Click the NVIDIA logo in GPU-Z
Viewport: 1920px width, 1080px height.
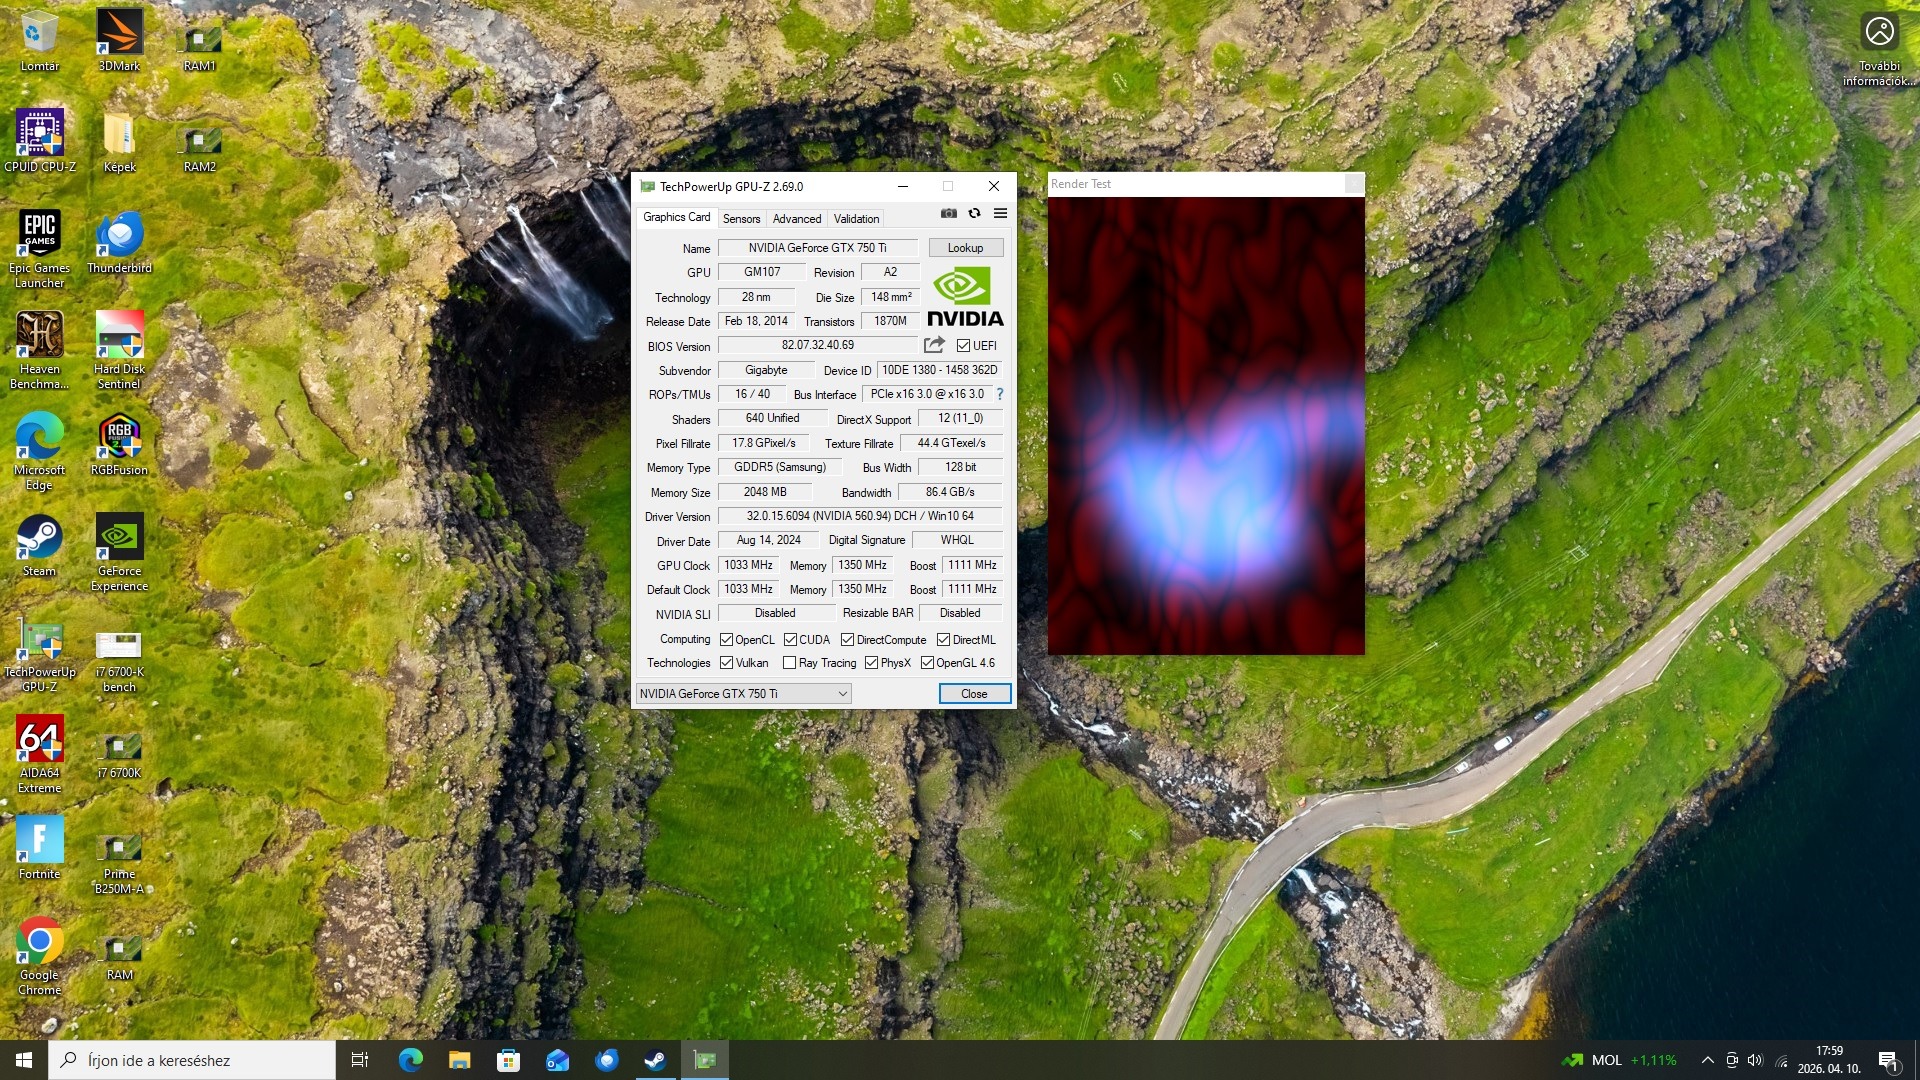965,296
